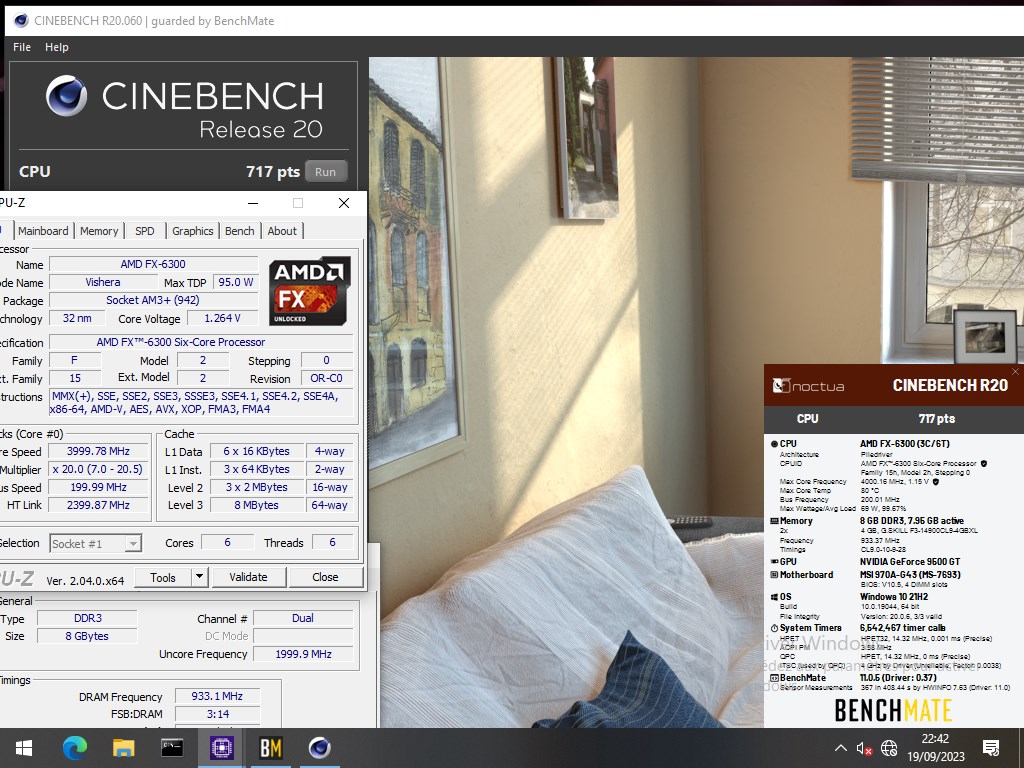1024x768 pixels.
Task: Open the Socket #1 selection dropdown
Action: coord(95,543)
